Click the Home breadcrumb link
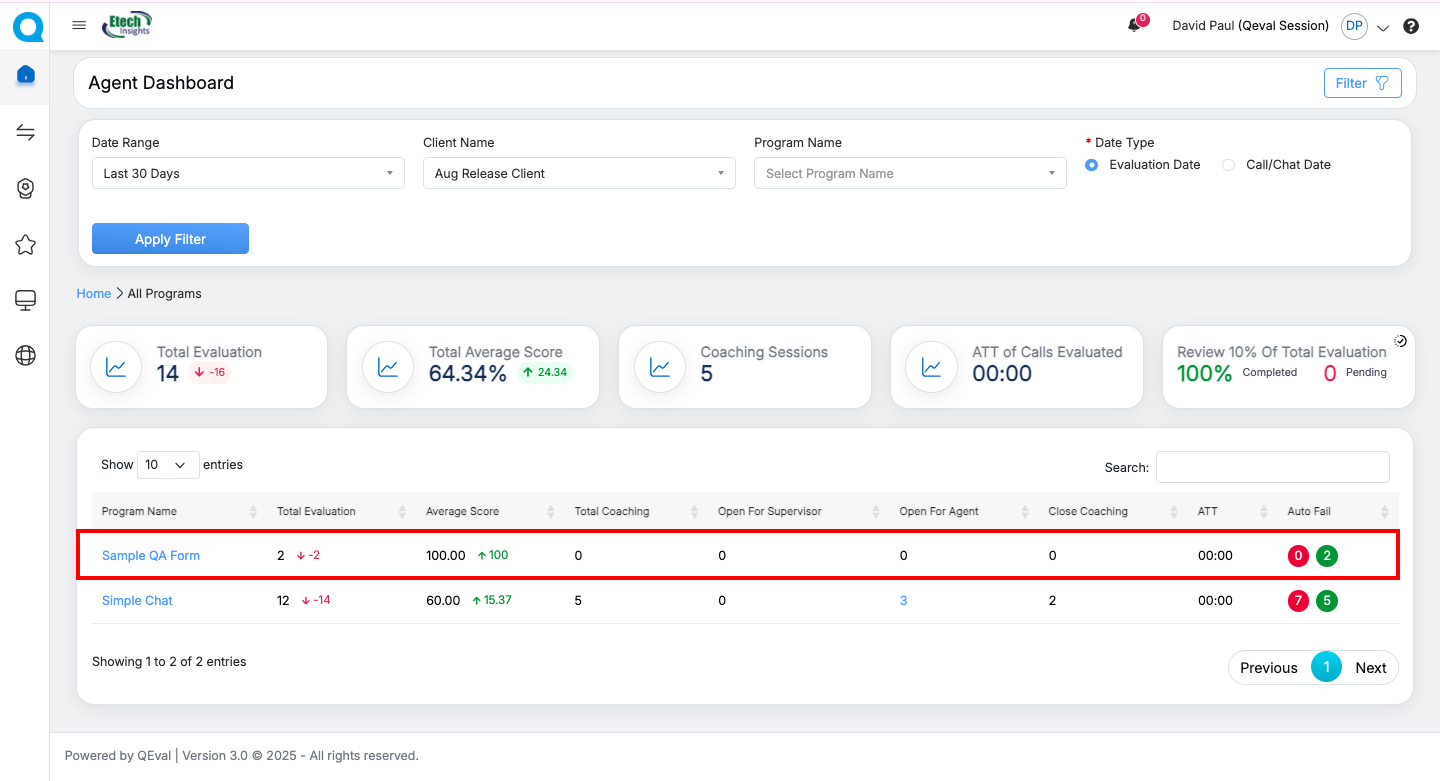This screenshot has width=1440, height=781. click(x=94, y=294)
